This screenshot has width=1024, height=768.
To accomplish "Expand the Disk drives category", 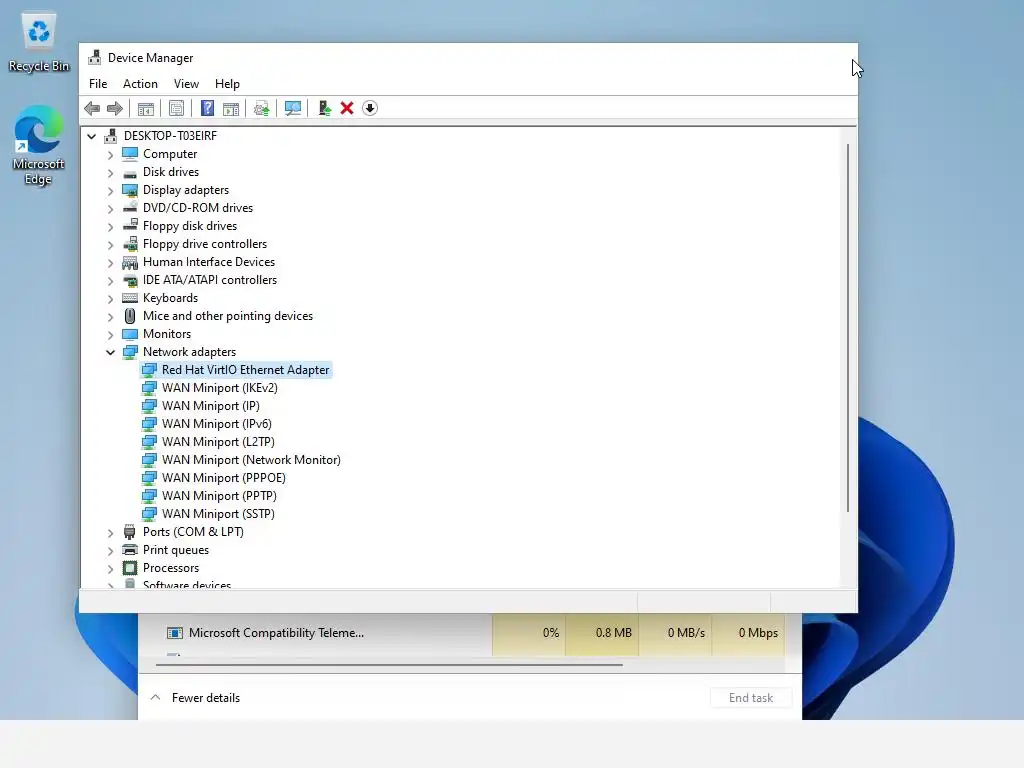I will point(110,172).
